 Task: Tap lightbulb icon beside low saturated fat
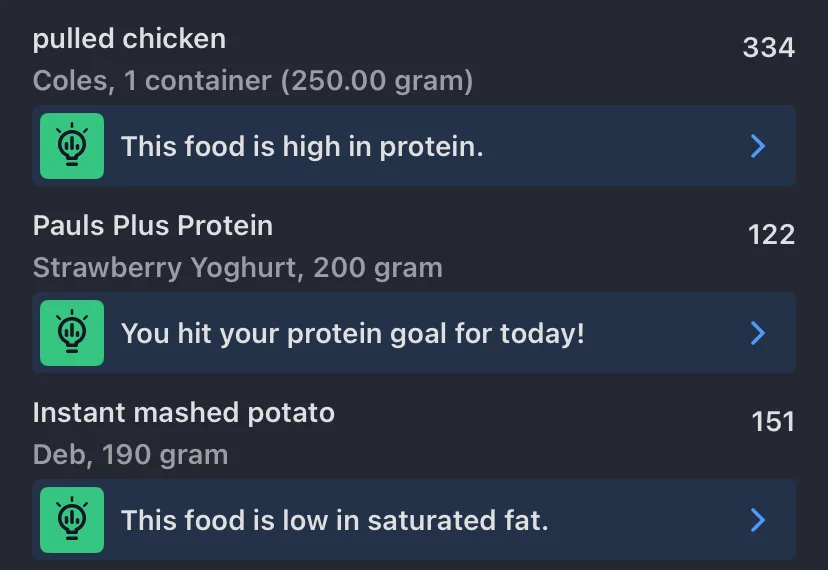click(72, 520)
